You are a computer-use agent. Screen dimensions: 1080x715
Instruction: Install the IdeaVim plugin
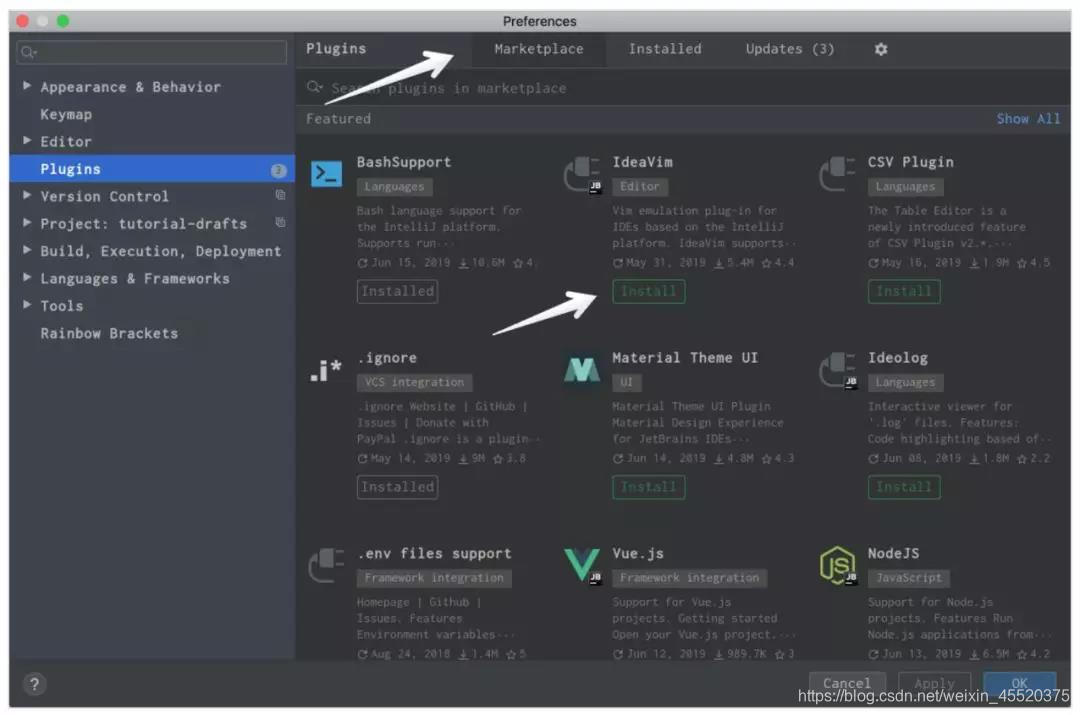pos(648,291)
